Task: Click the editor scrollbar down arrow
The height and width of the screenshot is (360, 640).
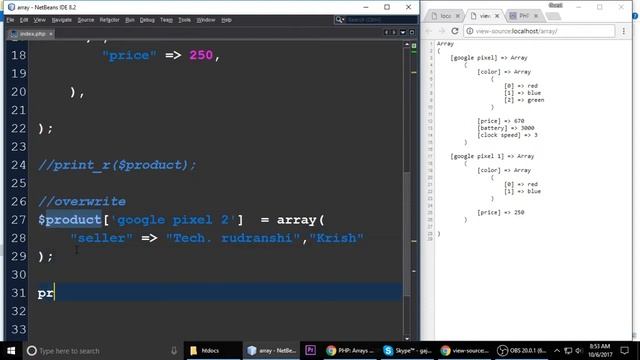Action: (x=407, y=338)
